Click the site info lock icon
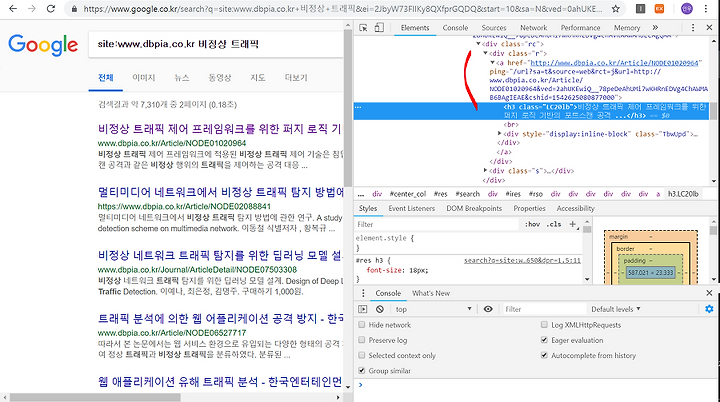This screenshot has height=402, width=720. click(x=74, y=9)
